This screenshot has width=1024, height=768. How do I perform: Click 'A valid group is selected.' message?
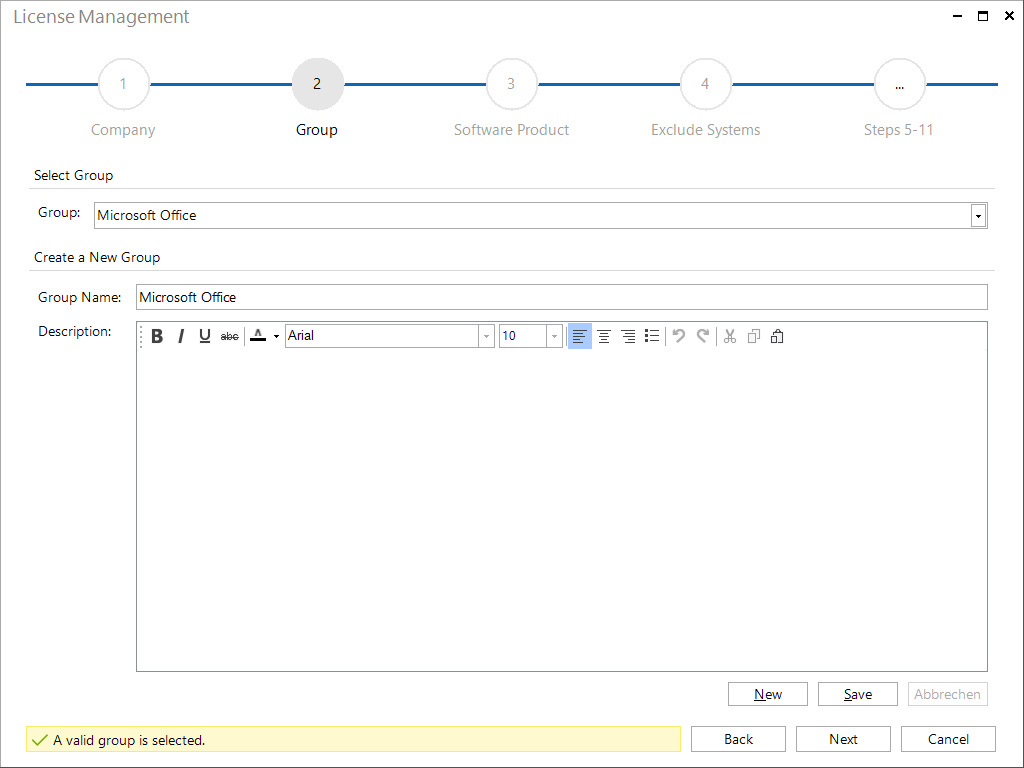[x=129, y=740]
